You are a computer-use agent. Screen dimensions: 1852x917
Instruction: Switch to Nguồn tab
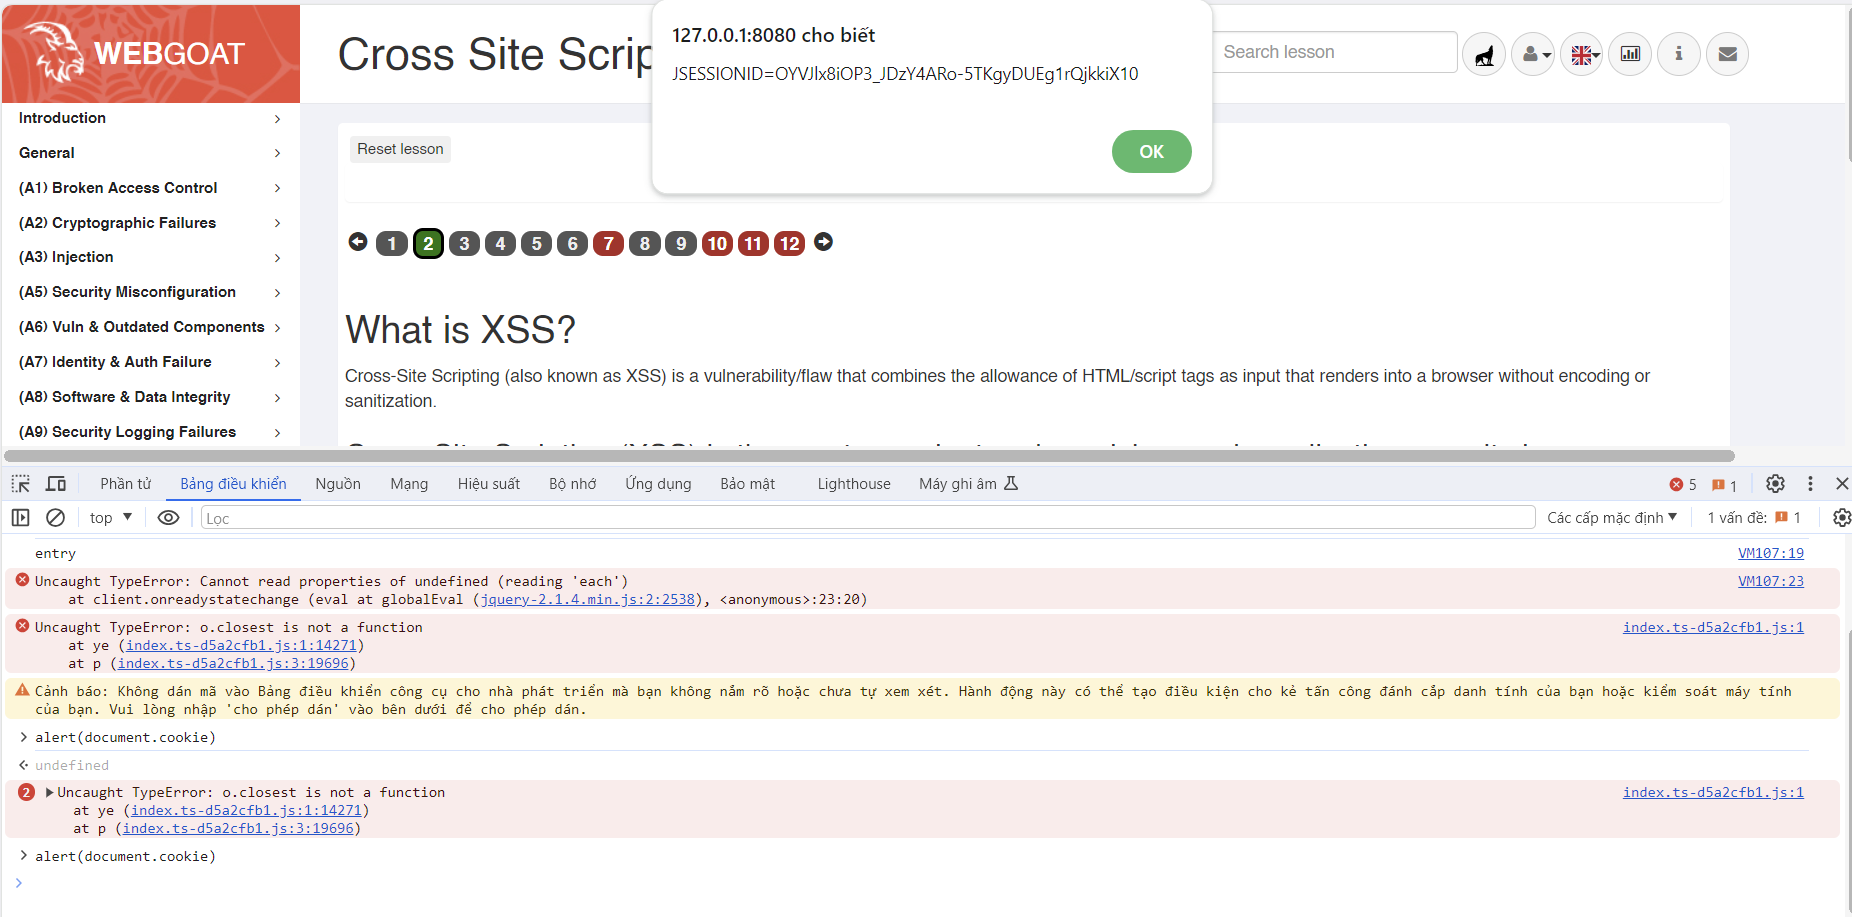(338, 484)
